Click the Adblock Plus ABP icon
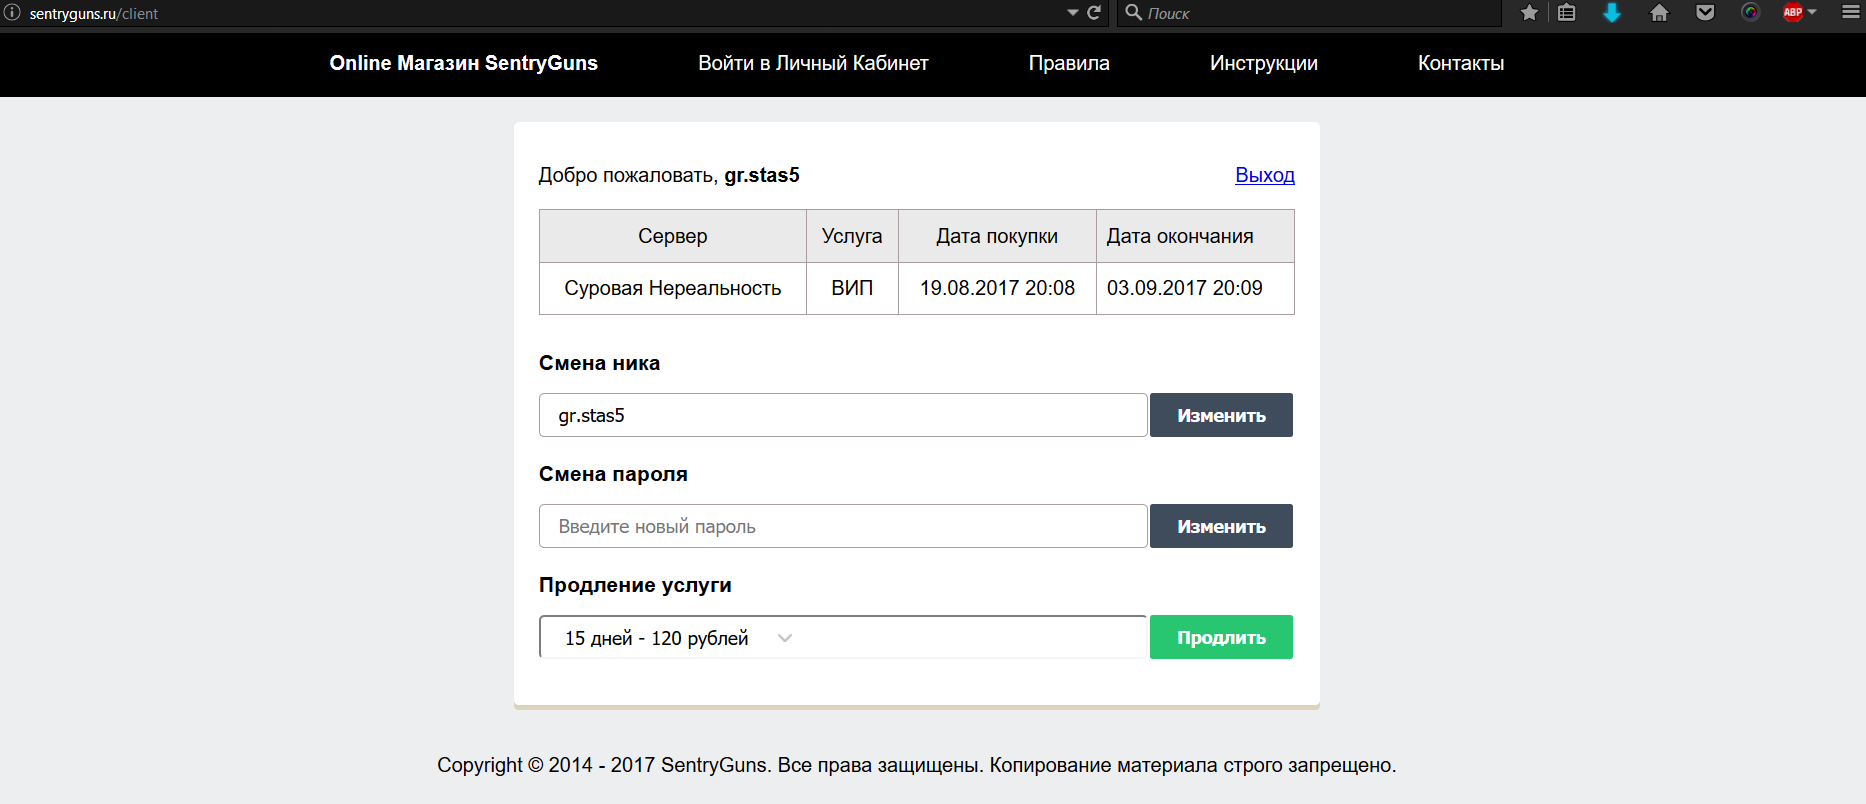The height and width of the screenshot is (804, 1866). [1793, 12]
